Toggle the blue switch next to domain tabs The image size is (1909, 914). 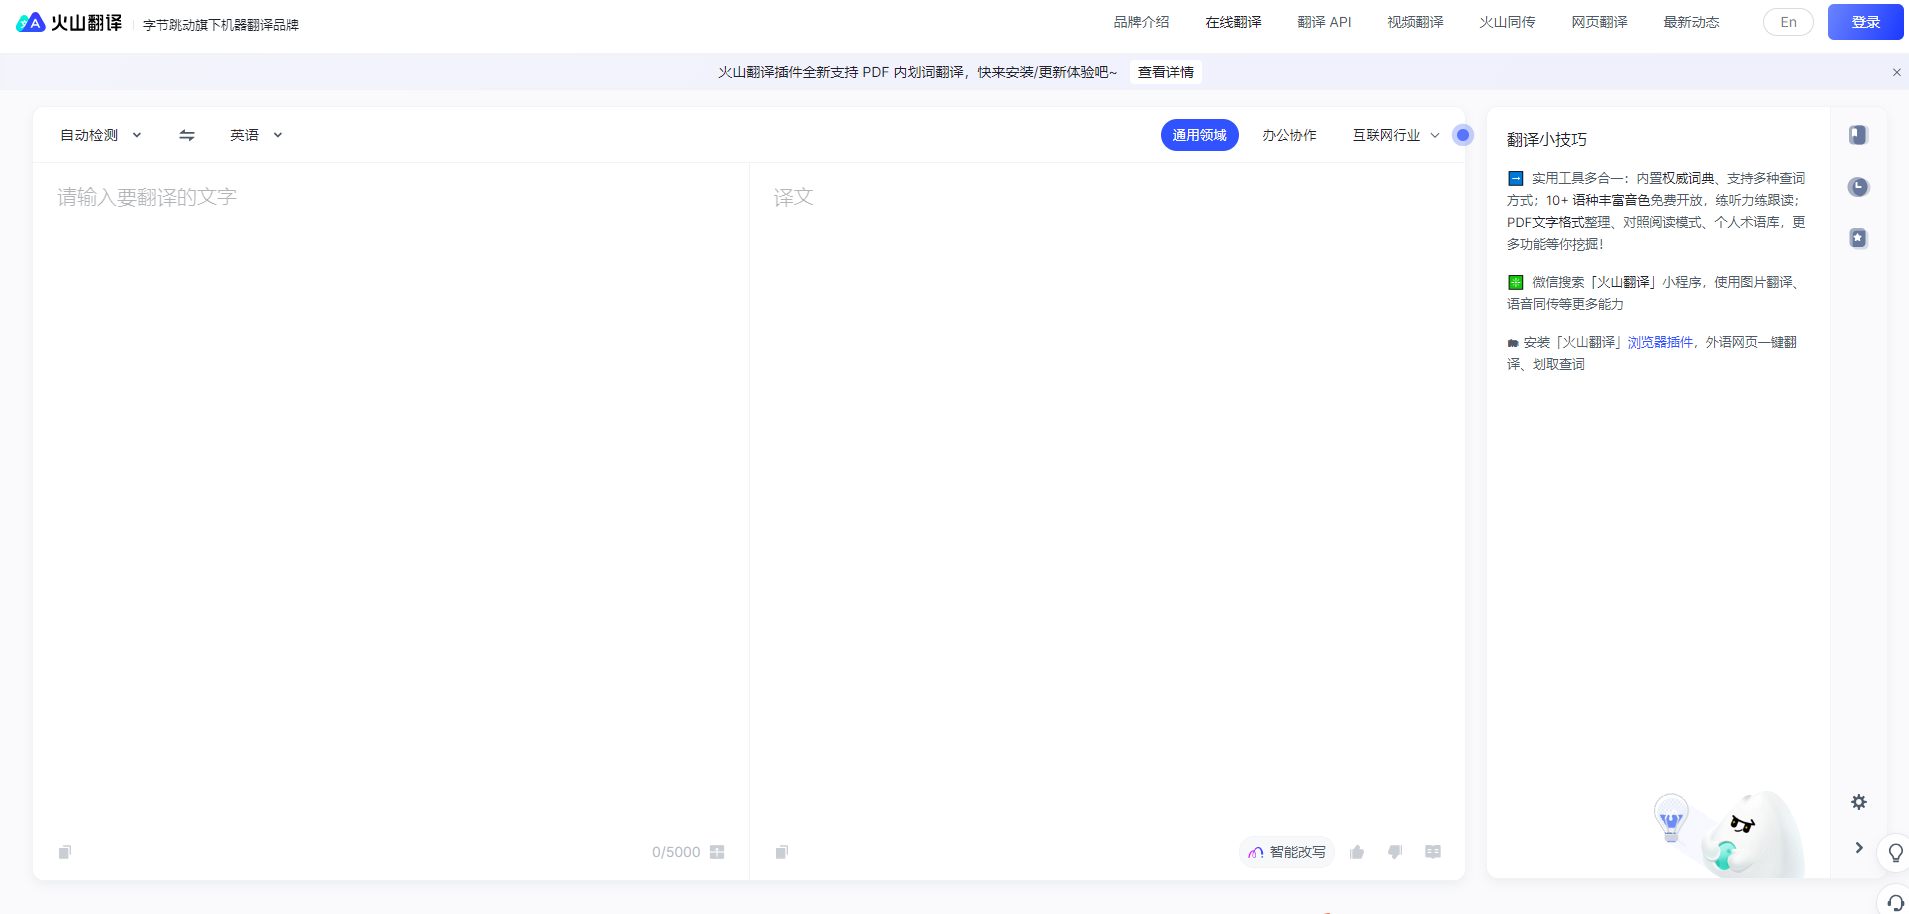tap(1463, 134)
